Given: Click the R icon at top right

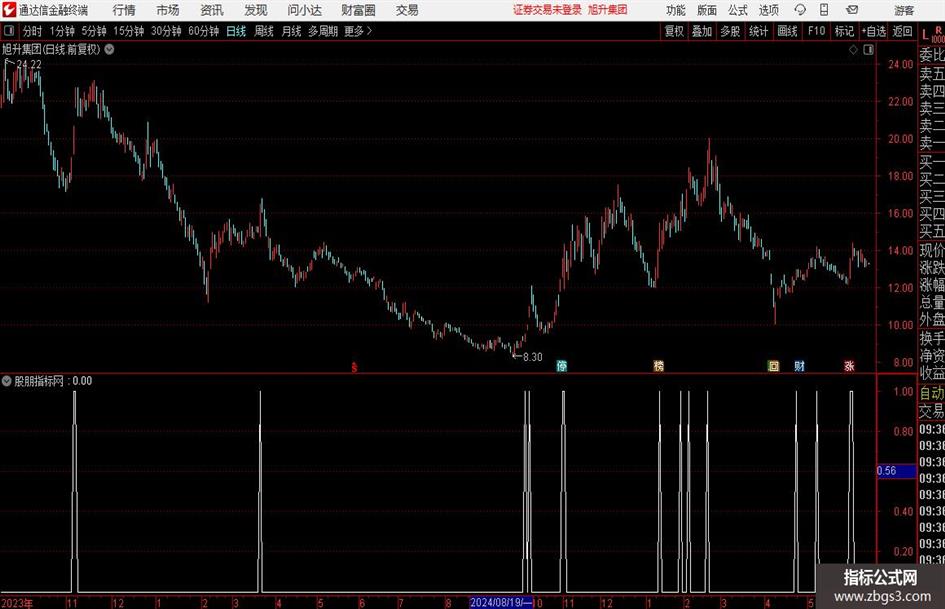Looking at the screenshot, I should [x=938, y=30].
